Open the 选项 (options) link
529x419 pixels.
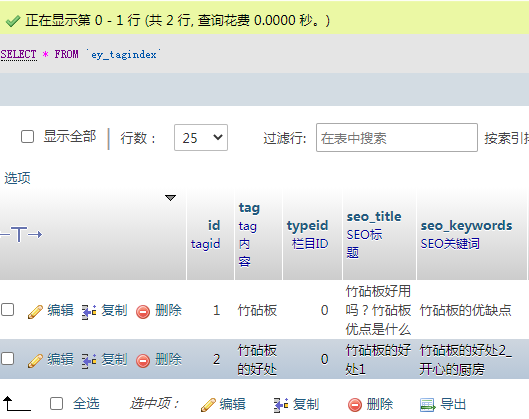[17, 178]
